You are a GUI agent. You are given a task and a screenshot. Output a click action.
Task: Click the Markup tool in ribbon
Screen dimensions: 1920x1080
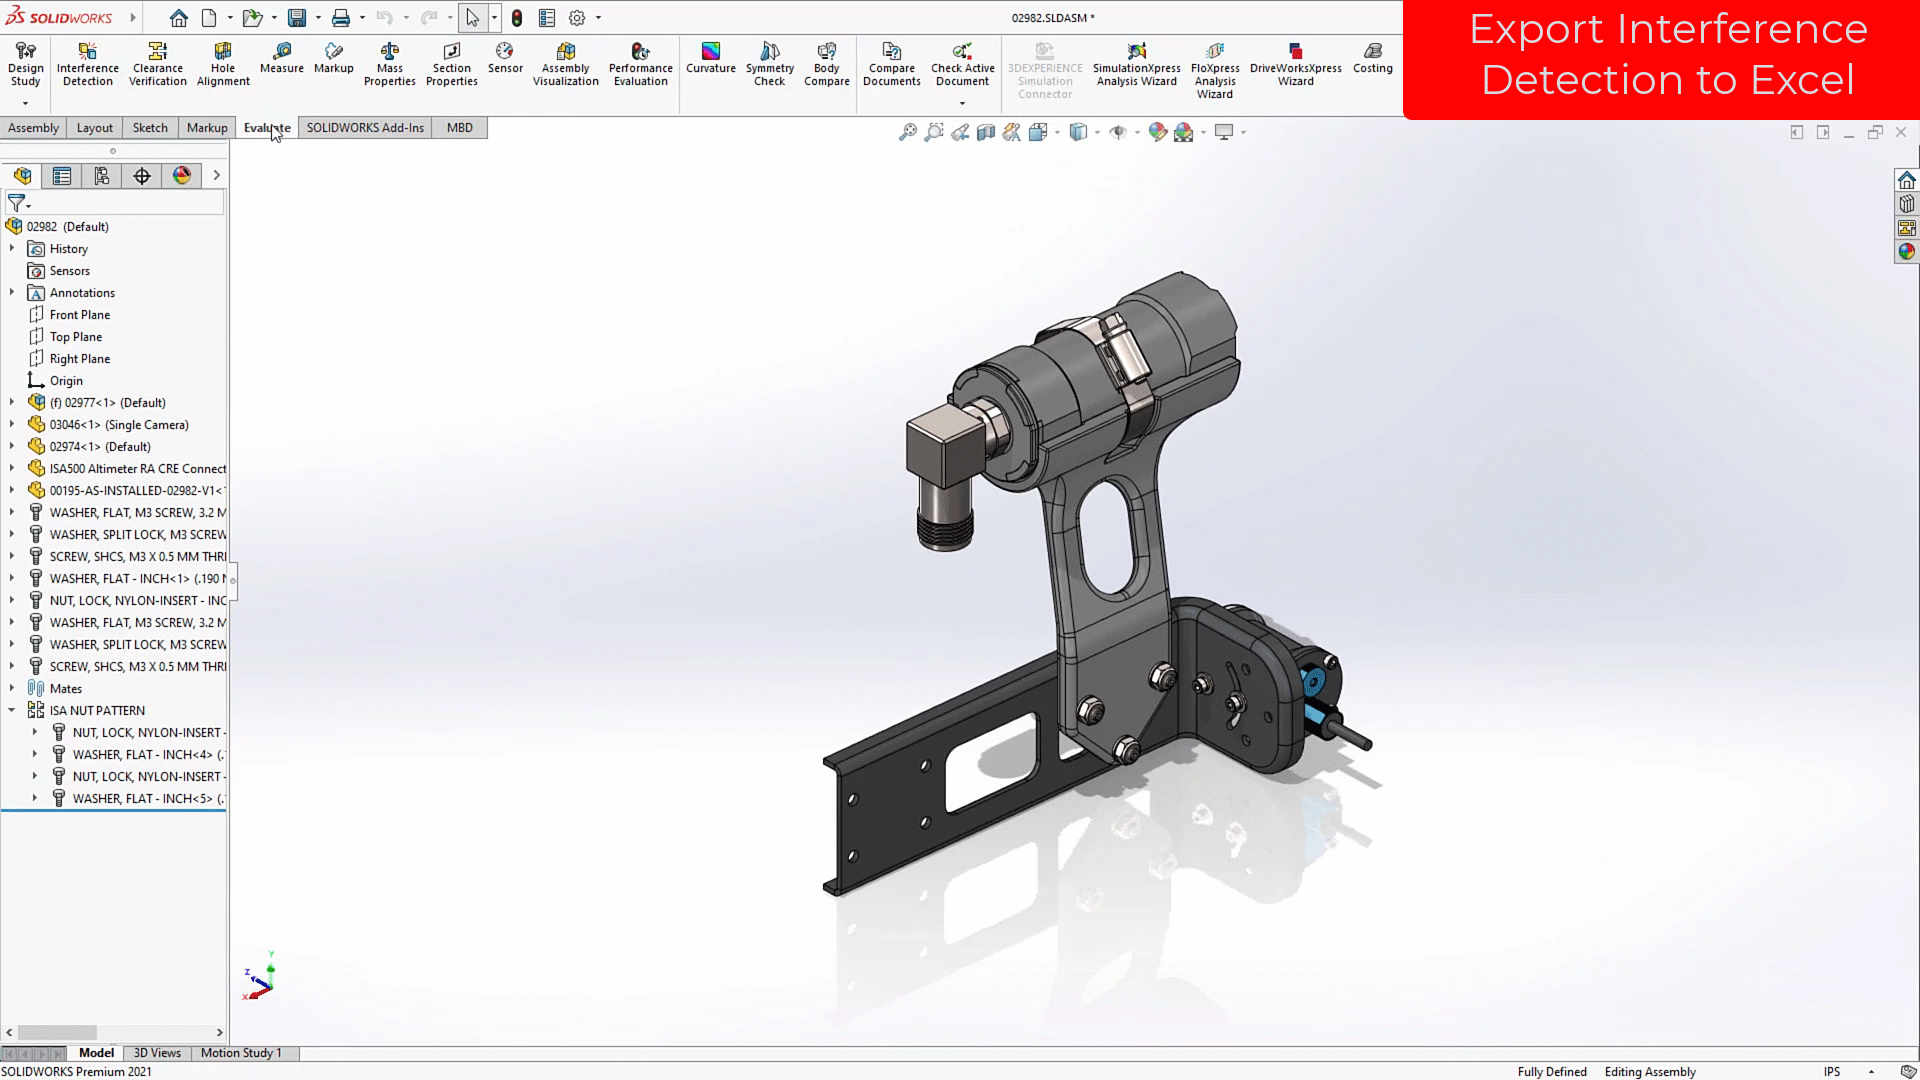coord(333,58)
